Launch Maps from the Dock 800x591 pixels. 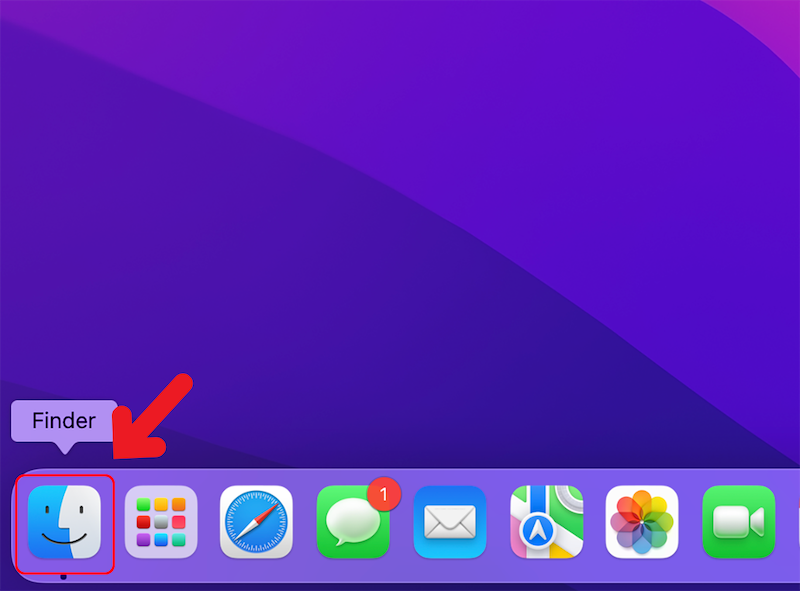click(546, 522)
